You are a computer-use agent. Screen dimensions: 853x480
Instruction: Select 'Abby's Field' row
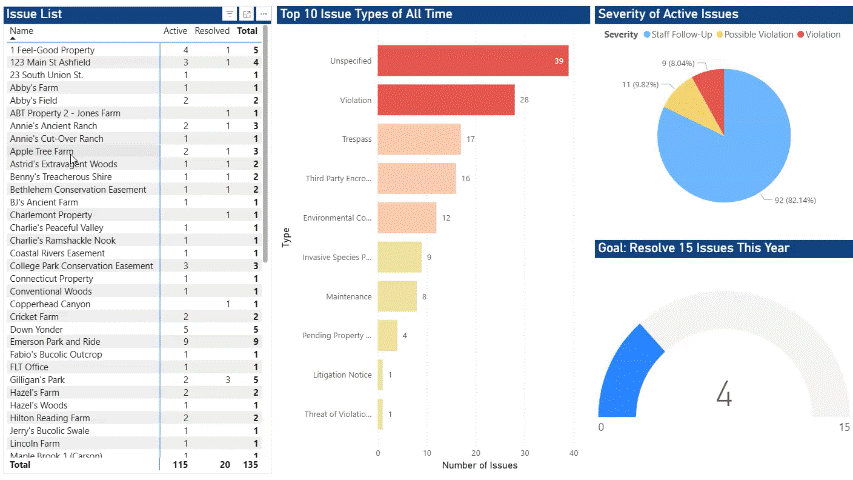[x=134, y=101]
